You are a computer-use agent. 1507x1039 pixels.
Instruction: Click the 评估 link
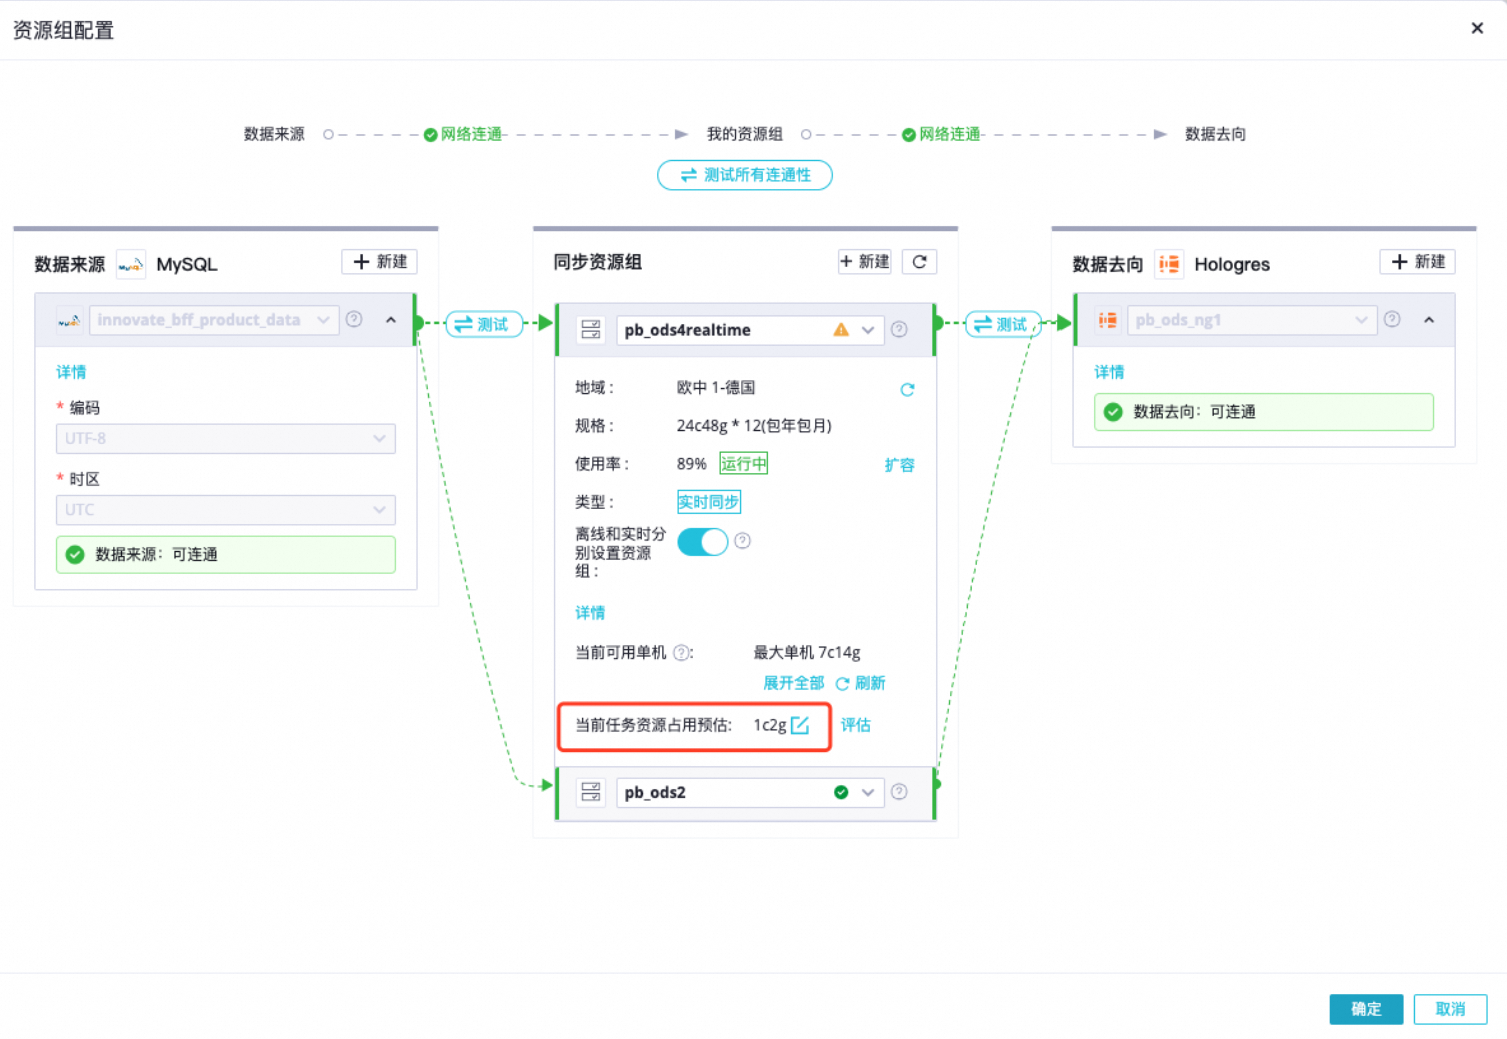[856, 725]
